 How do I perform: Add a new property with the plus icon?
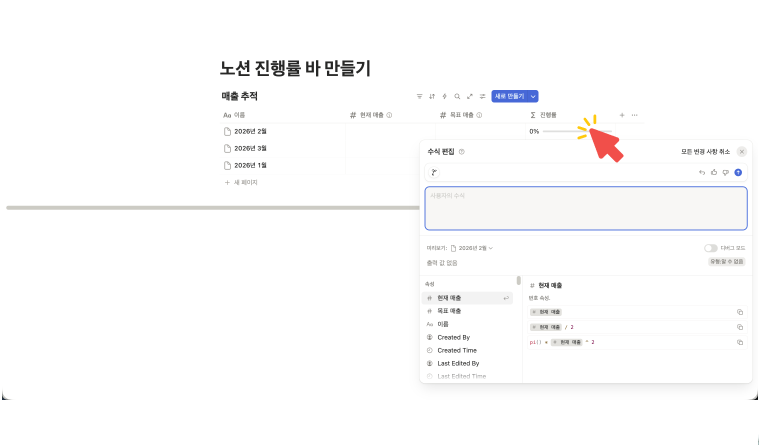(x=622, y=115)
